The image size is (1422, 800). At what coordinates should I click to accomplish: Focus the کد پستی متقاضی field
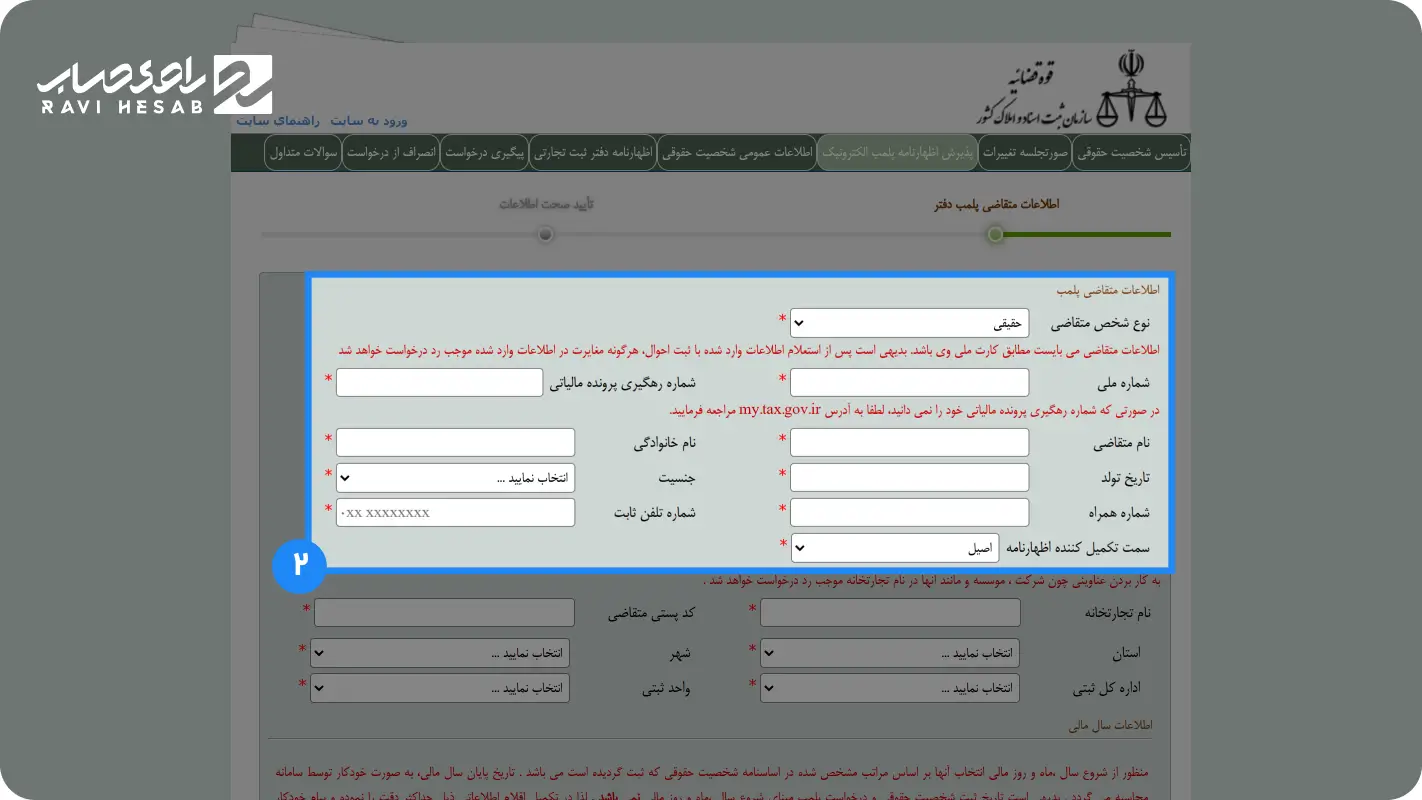pyautogui.click(x=444, y=612)
